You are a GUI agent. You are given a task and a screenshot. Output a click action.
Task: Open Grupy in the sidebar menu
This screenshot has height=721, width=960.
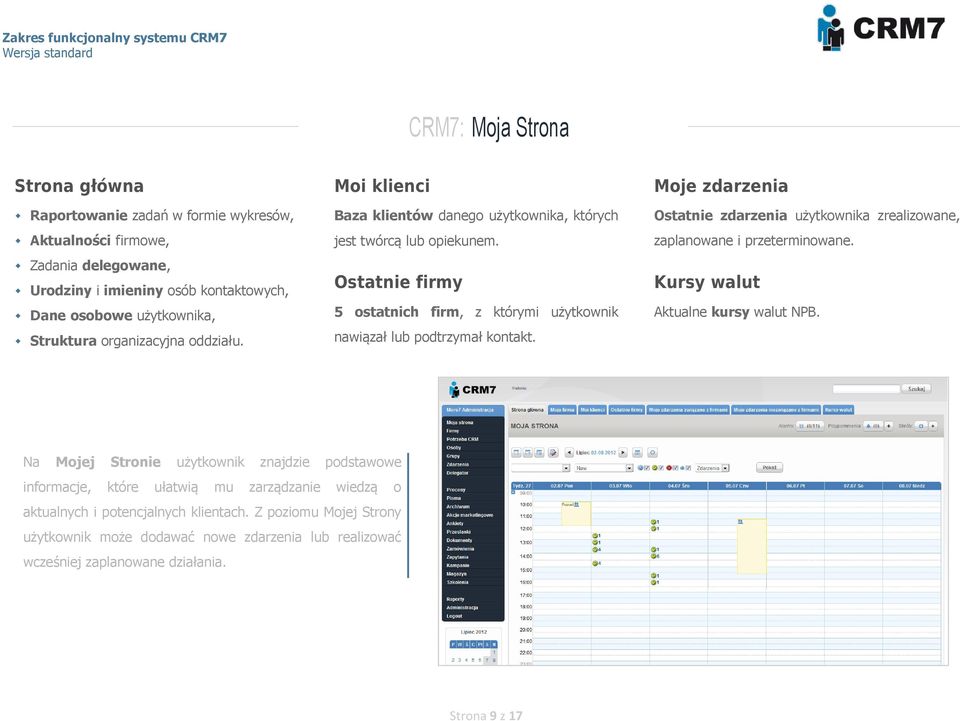(x=453, y=456)
